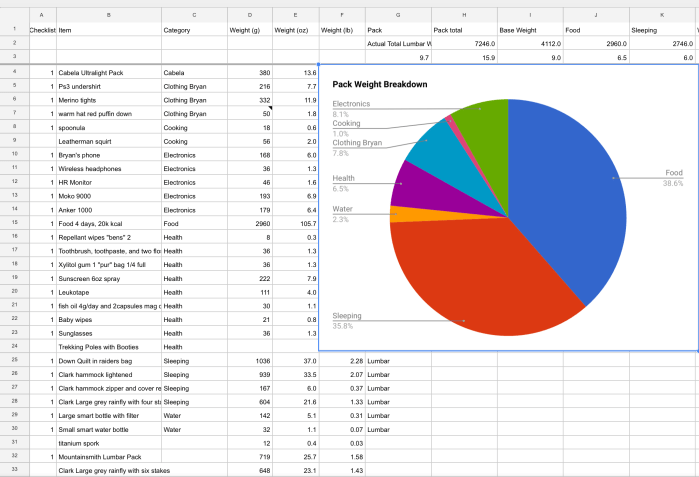Select the Pack Weight Breakdown chart title

pos(380,84)
